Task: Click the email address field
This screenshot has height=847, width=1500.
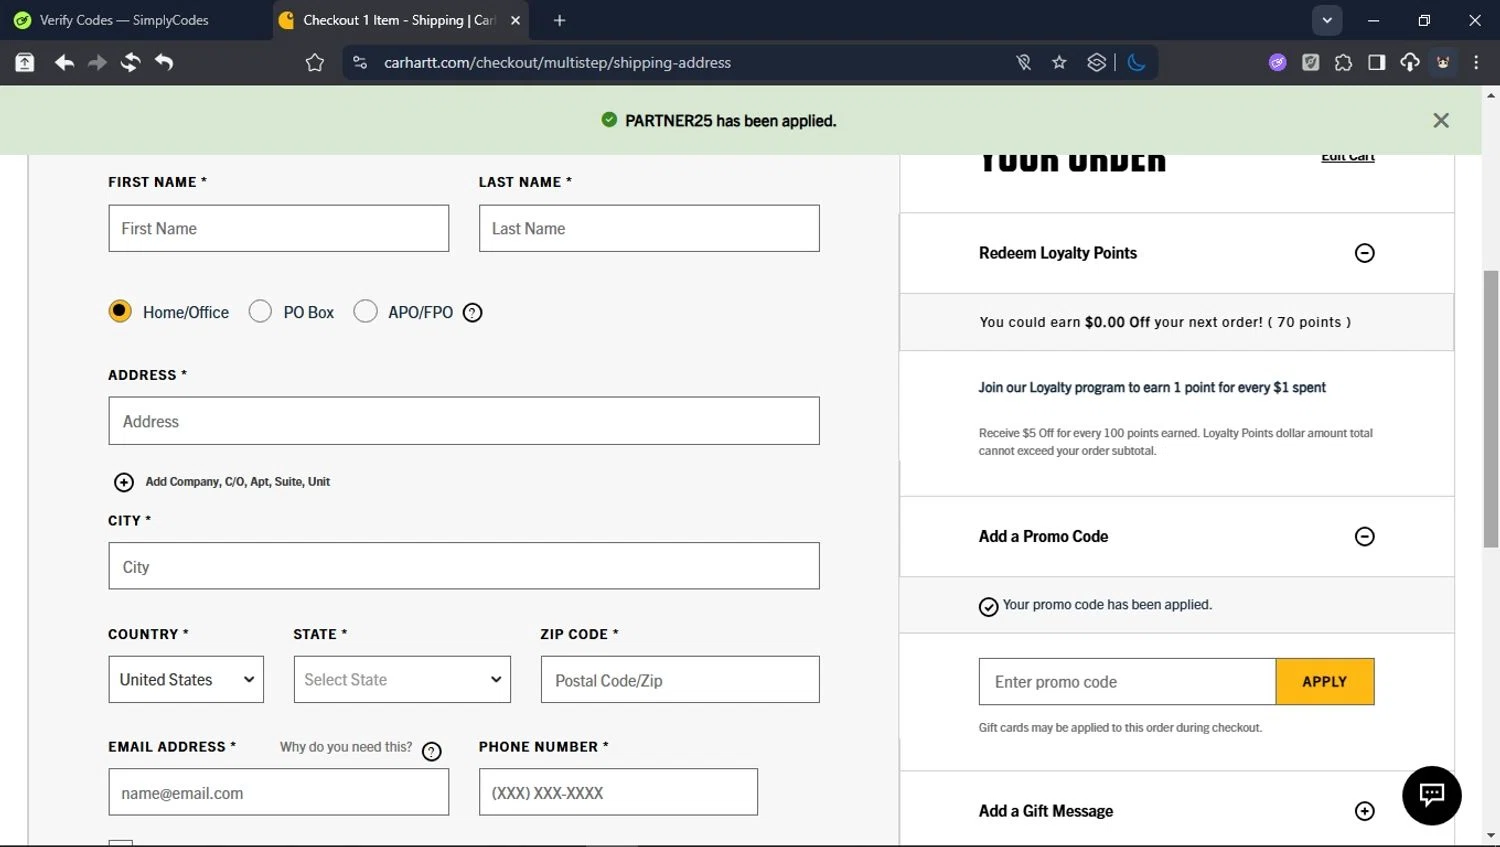Action: click(279, 792)
